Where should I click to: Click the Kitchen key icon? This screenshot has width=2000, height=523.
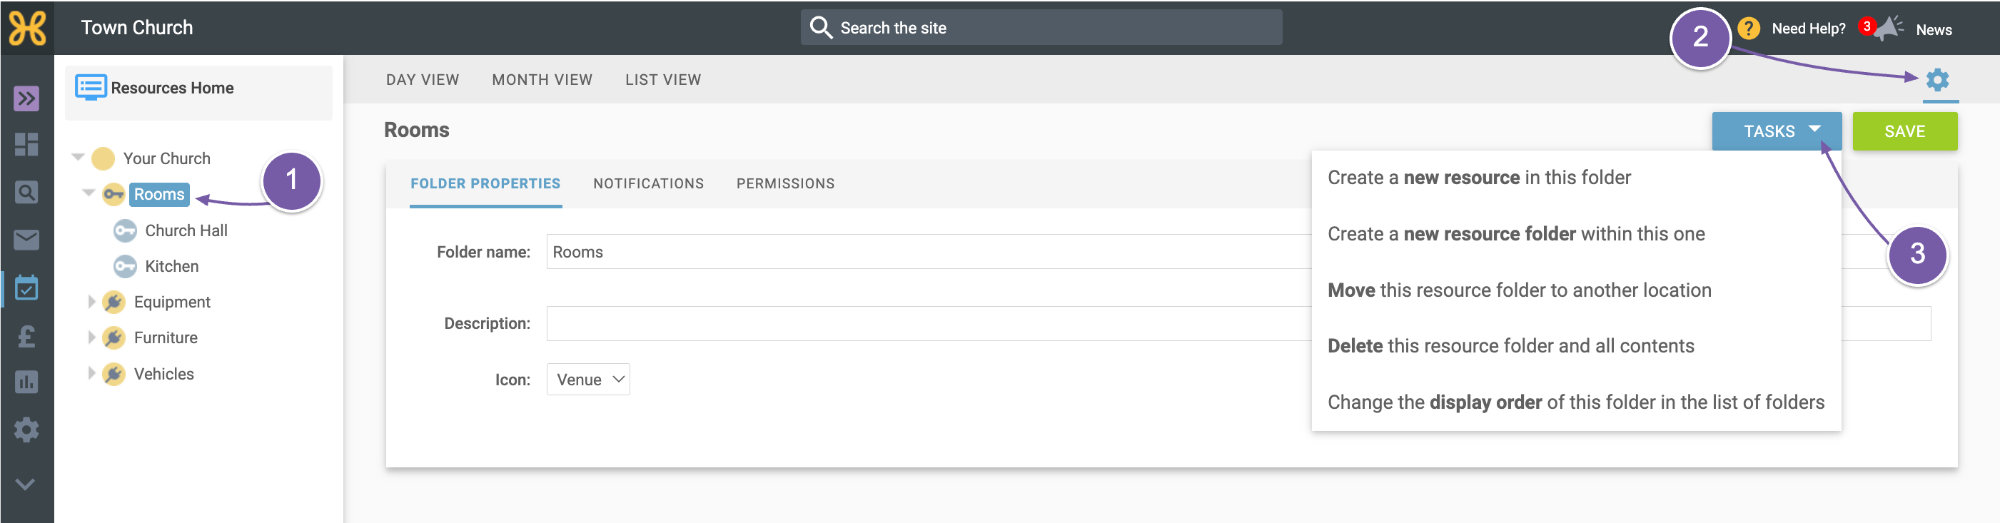pos(125,266)
